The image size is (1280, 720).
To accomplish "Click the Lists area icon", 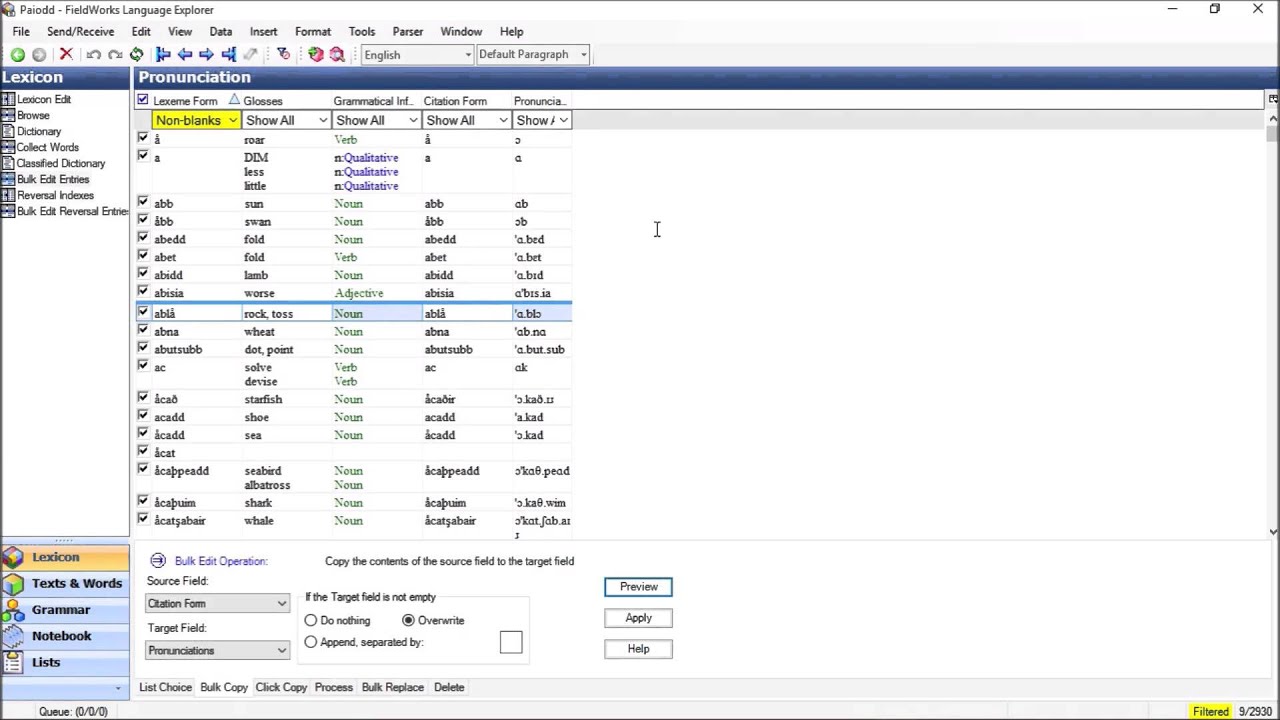I will (14, 662).
